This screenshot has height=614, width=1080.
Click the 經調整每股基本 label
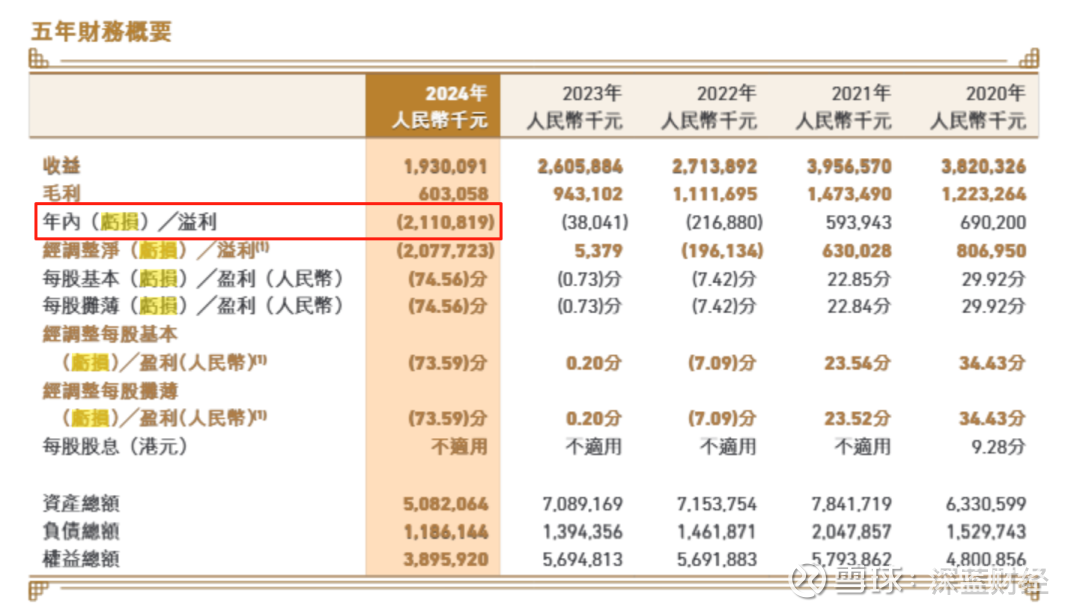pos(110,334)
